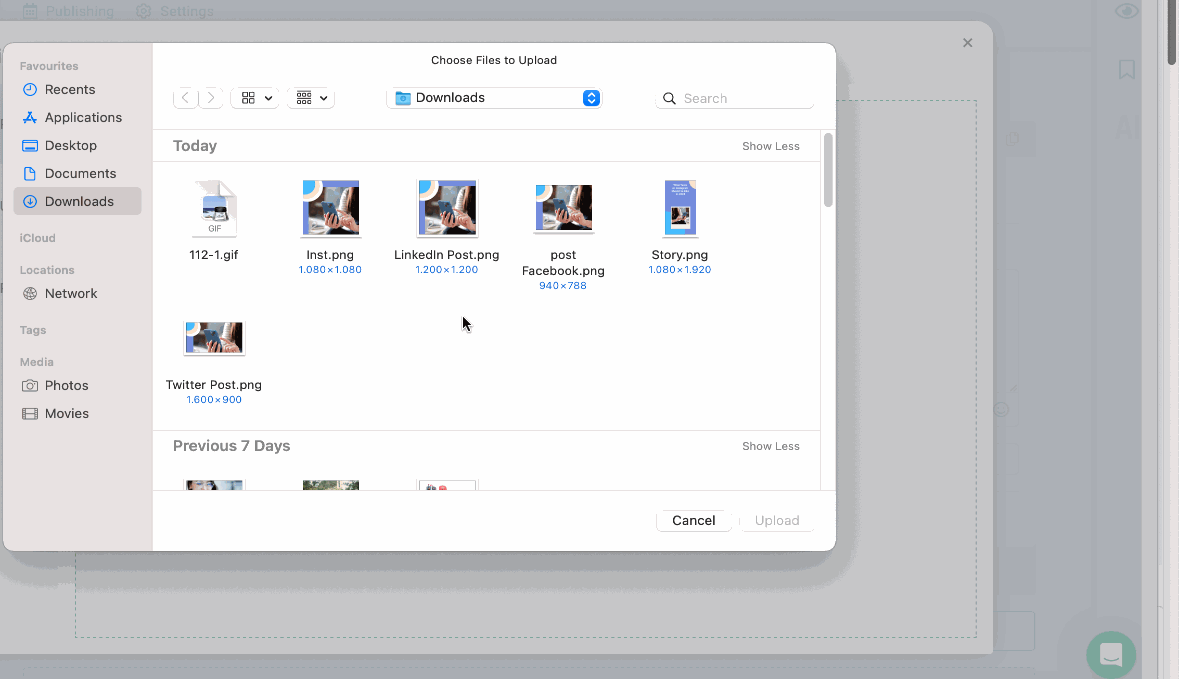Close the upload modal with X

click(967, 43)
